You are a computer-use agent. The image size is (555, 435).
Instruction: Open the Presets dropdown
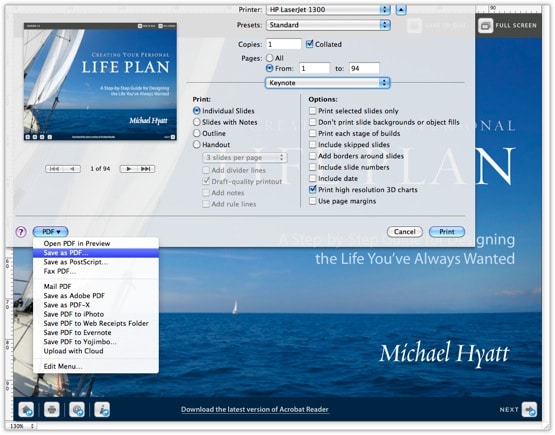tap(328, 25)
